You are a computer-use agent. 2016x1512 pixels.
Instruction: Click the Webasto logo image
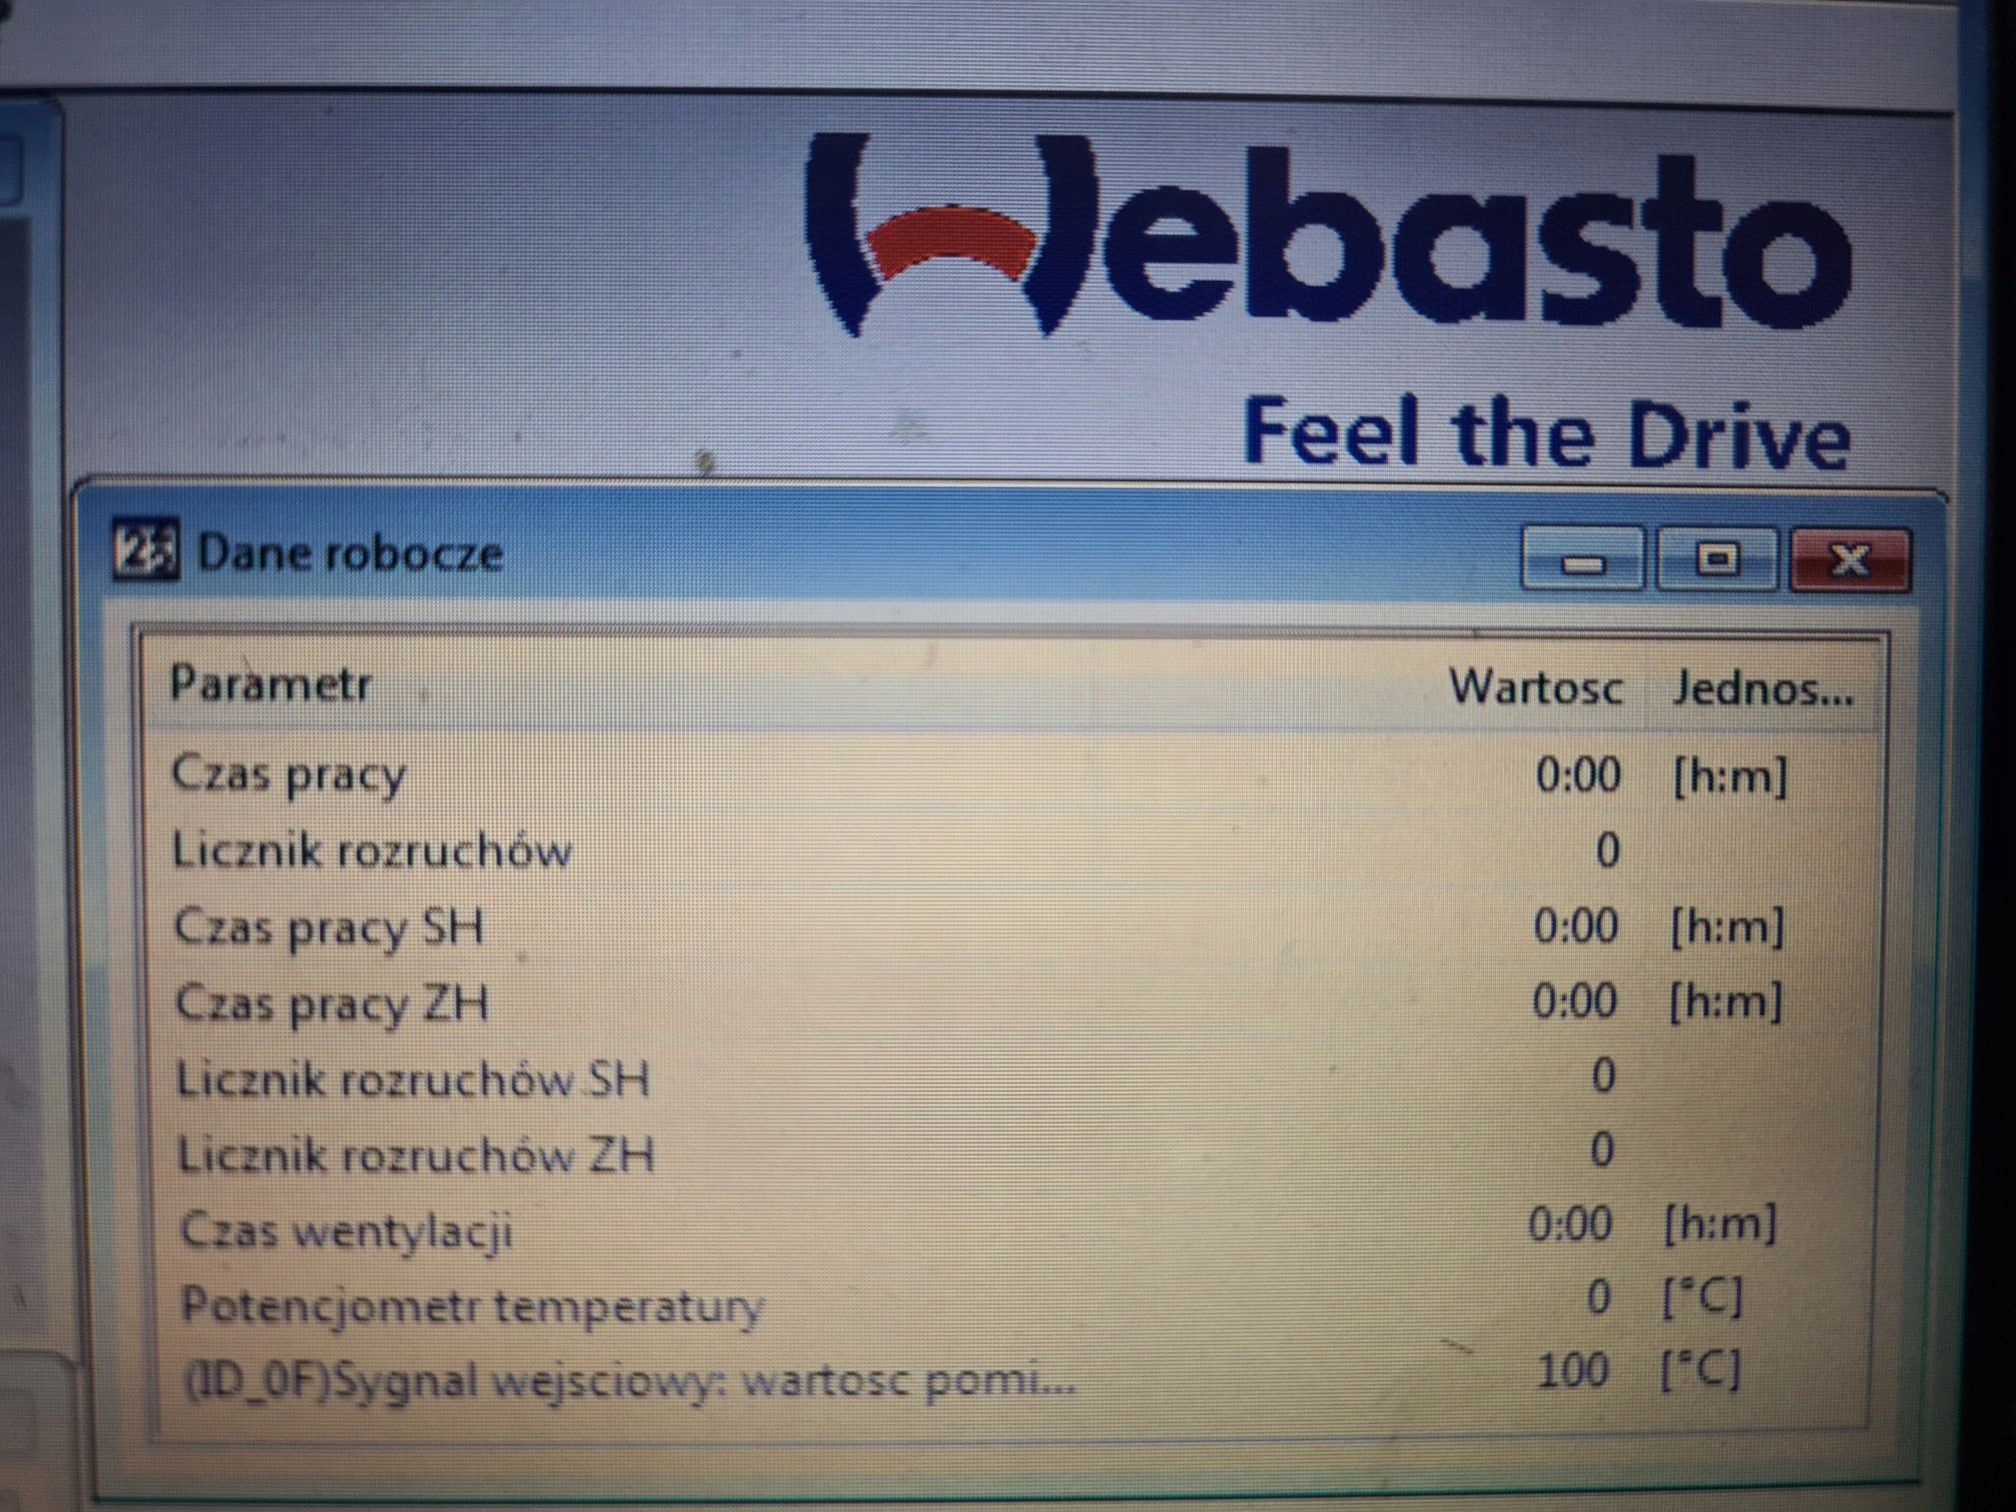coord(1328,238)
